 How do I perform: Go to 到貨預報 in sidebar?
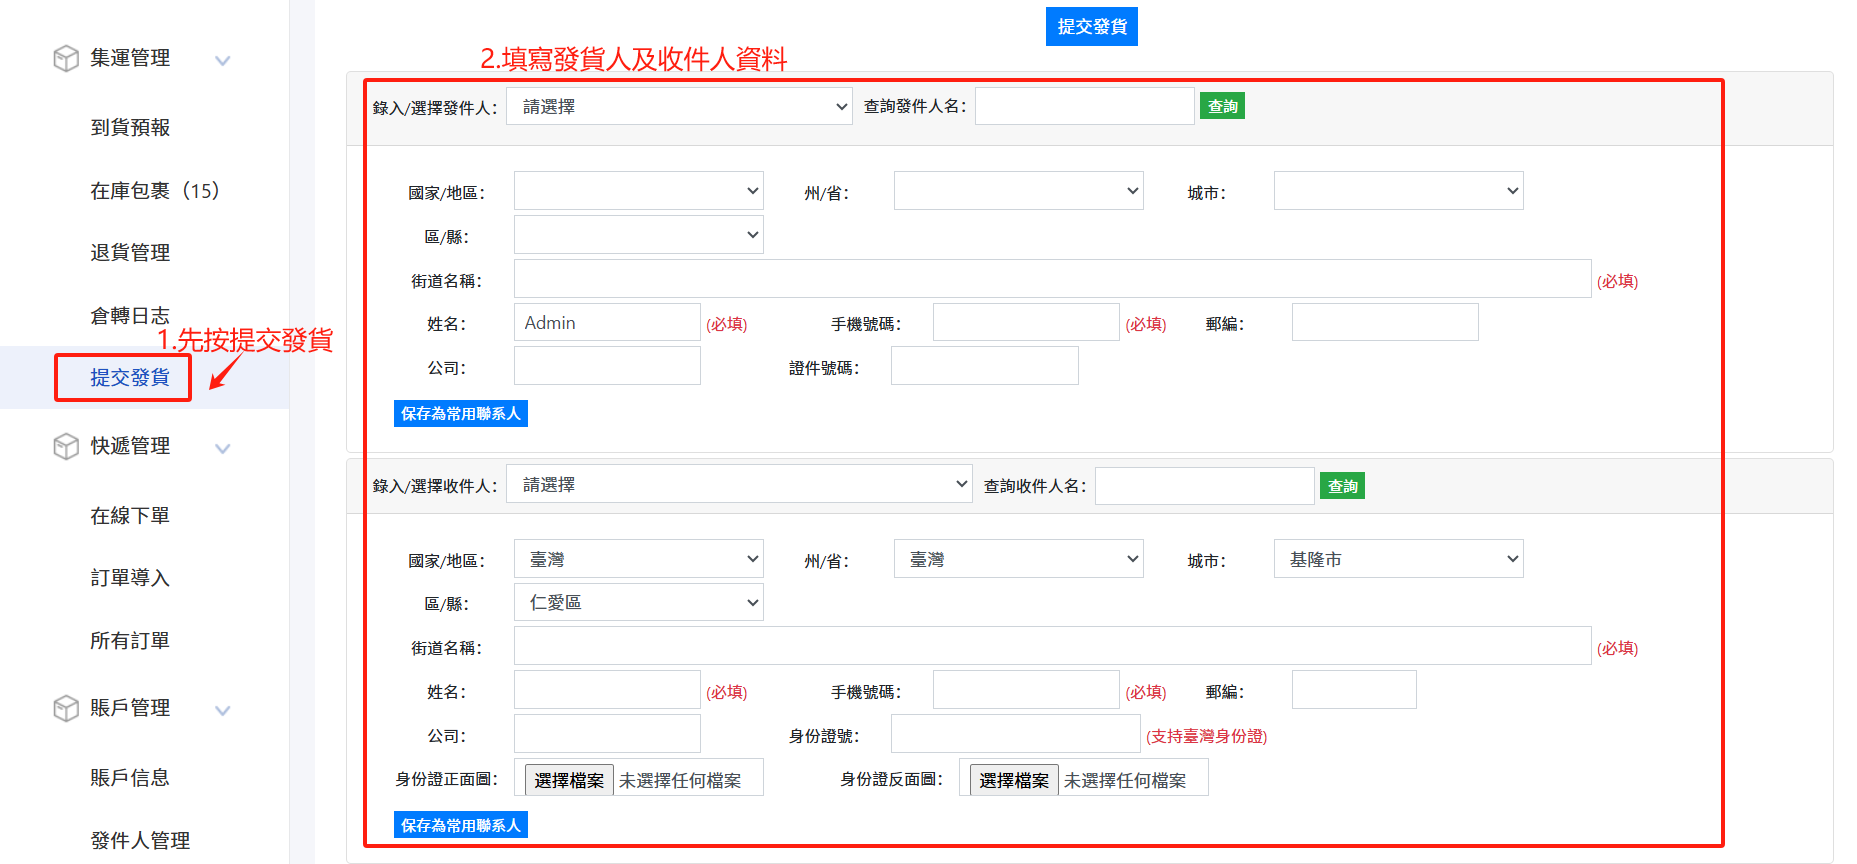(x=130, y=127)
